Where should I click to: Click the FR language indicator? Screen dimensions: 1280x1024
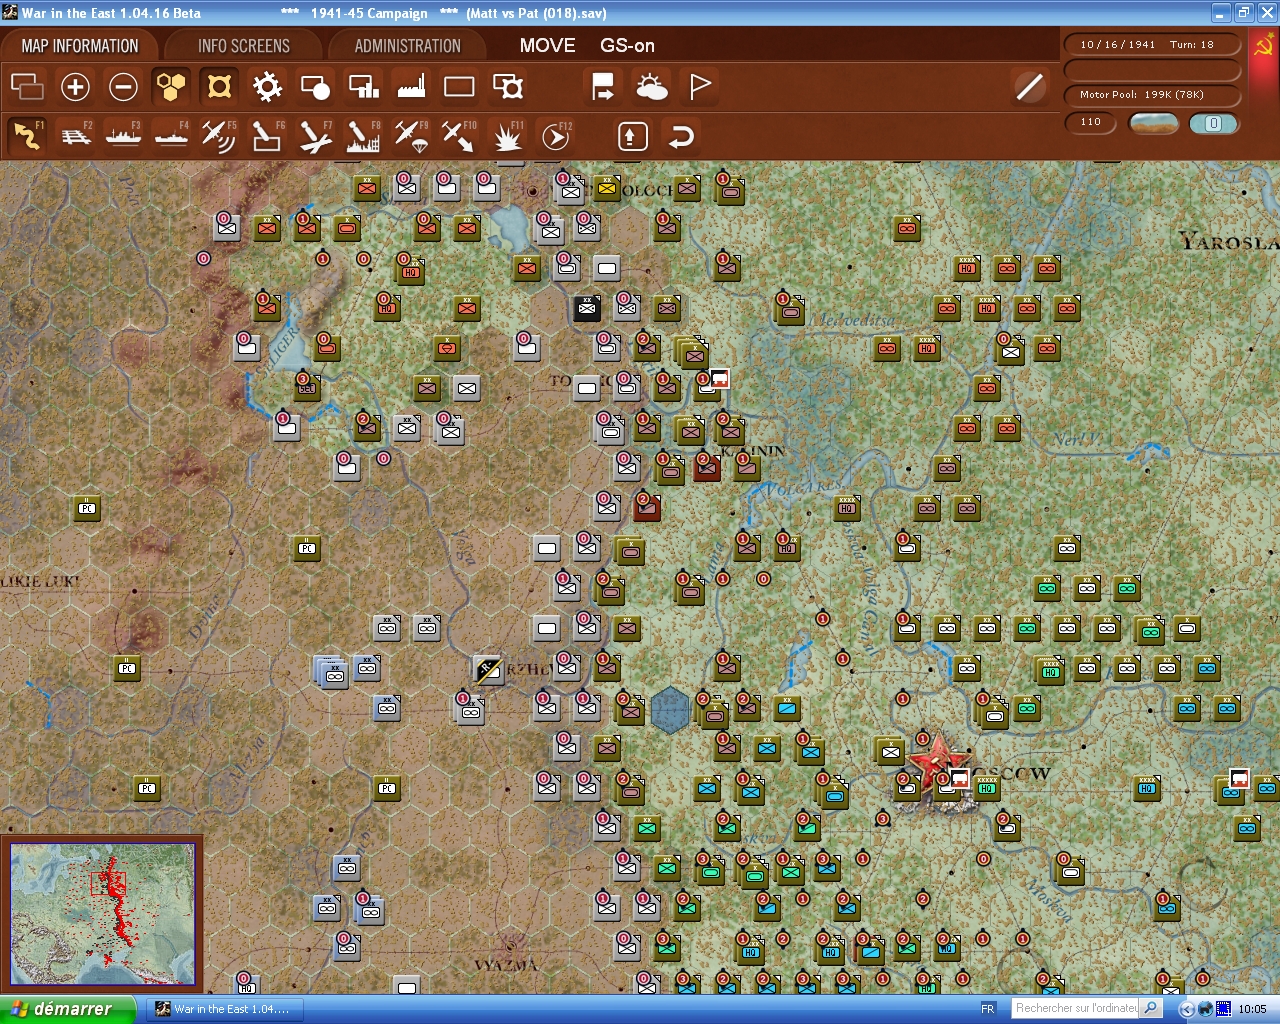point(988,1009)
